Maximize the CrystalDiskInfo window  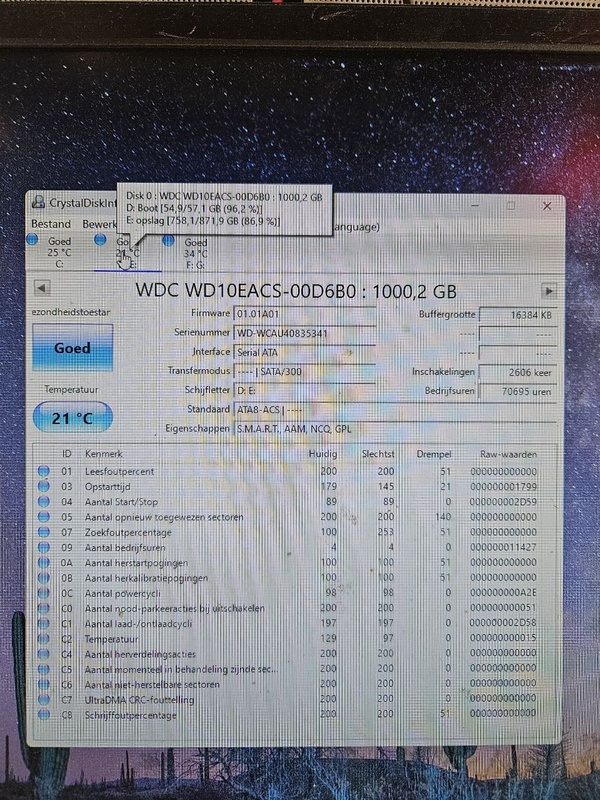click(511, 206)
